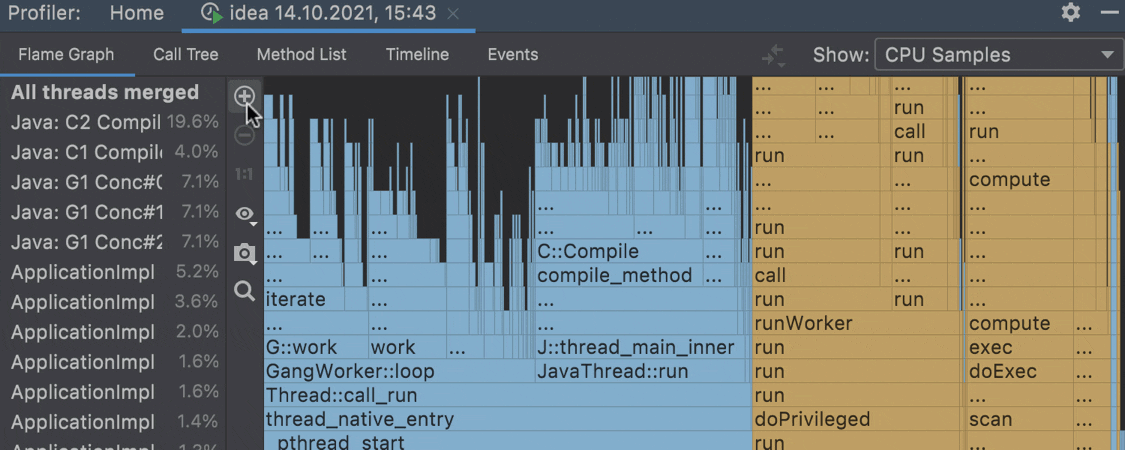This screenshot has width=1125, height=450.
Task: Click the _pthread_start frame
Action: point(507,441)
